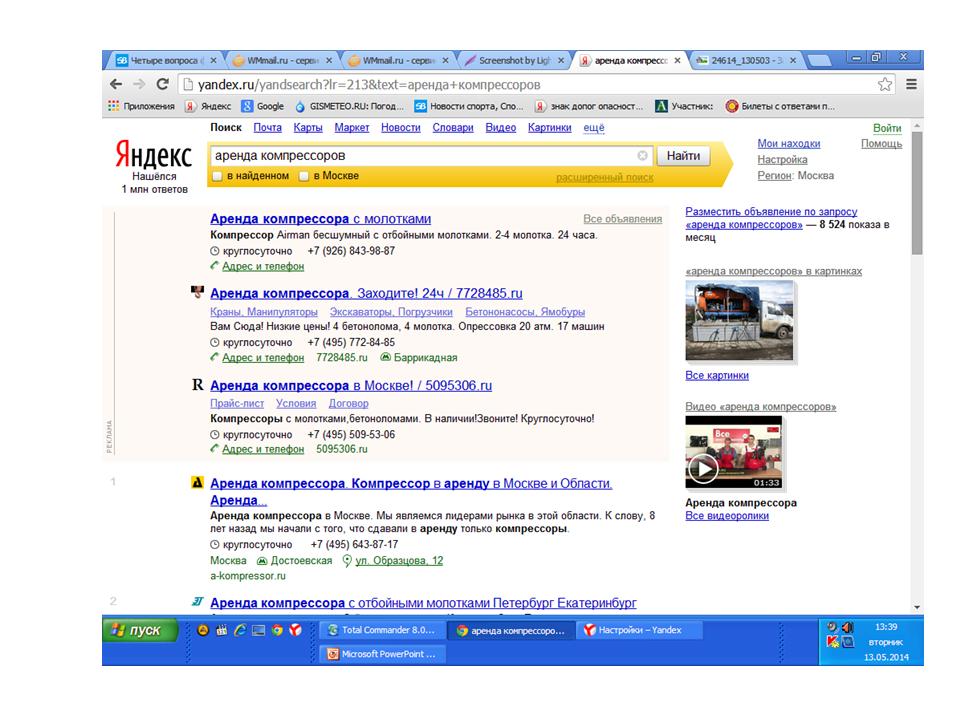Bookmark page with the star icon

pyautogui.click(x=885, y=84)
